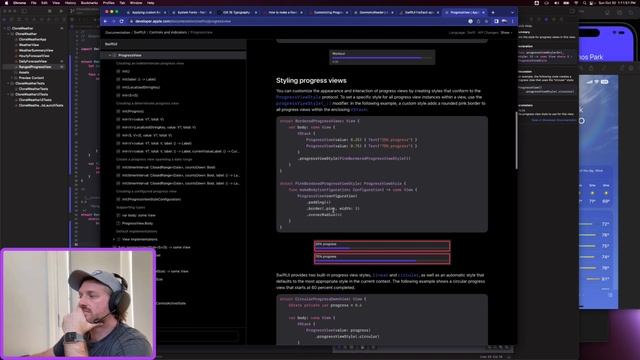Click the API Changes label

tap(488, 33)
